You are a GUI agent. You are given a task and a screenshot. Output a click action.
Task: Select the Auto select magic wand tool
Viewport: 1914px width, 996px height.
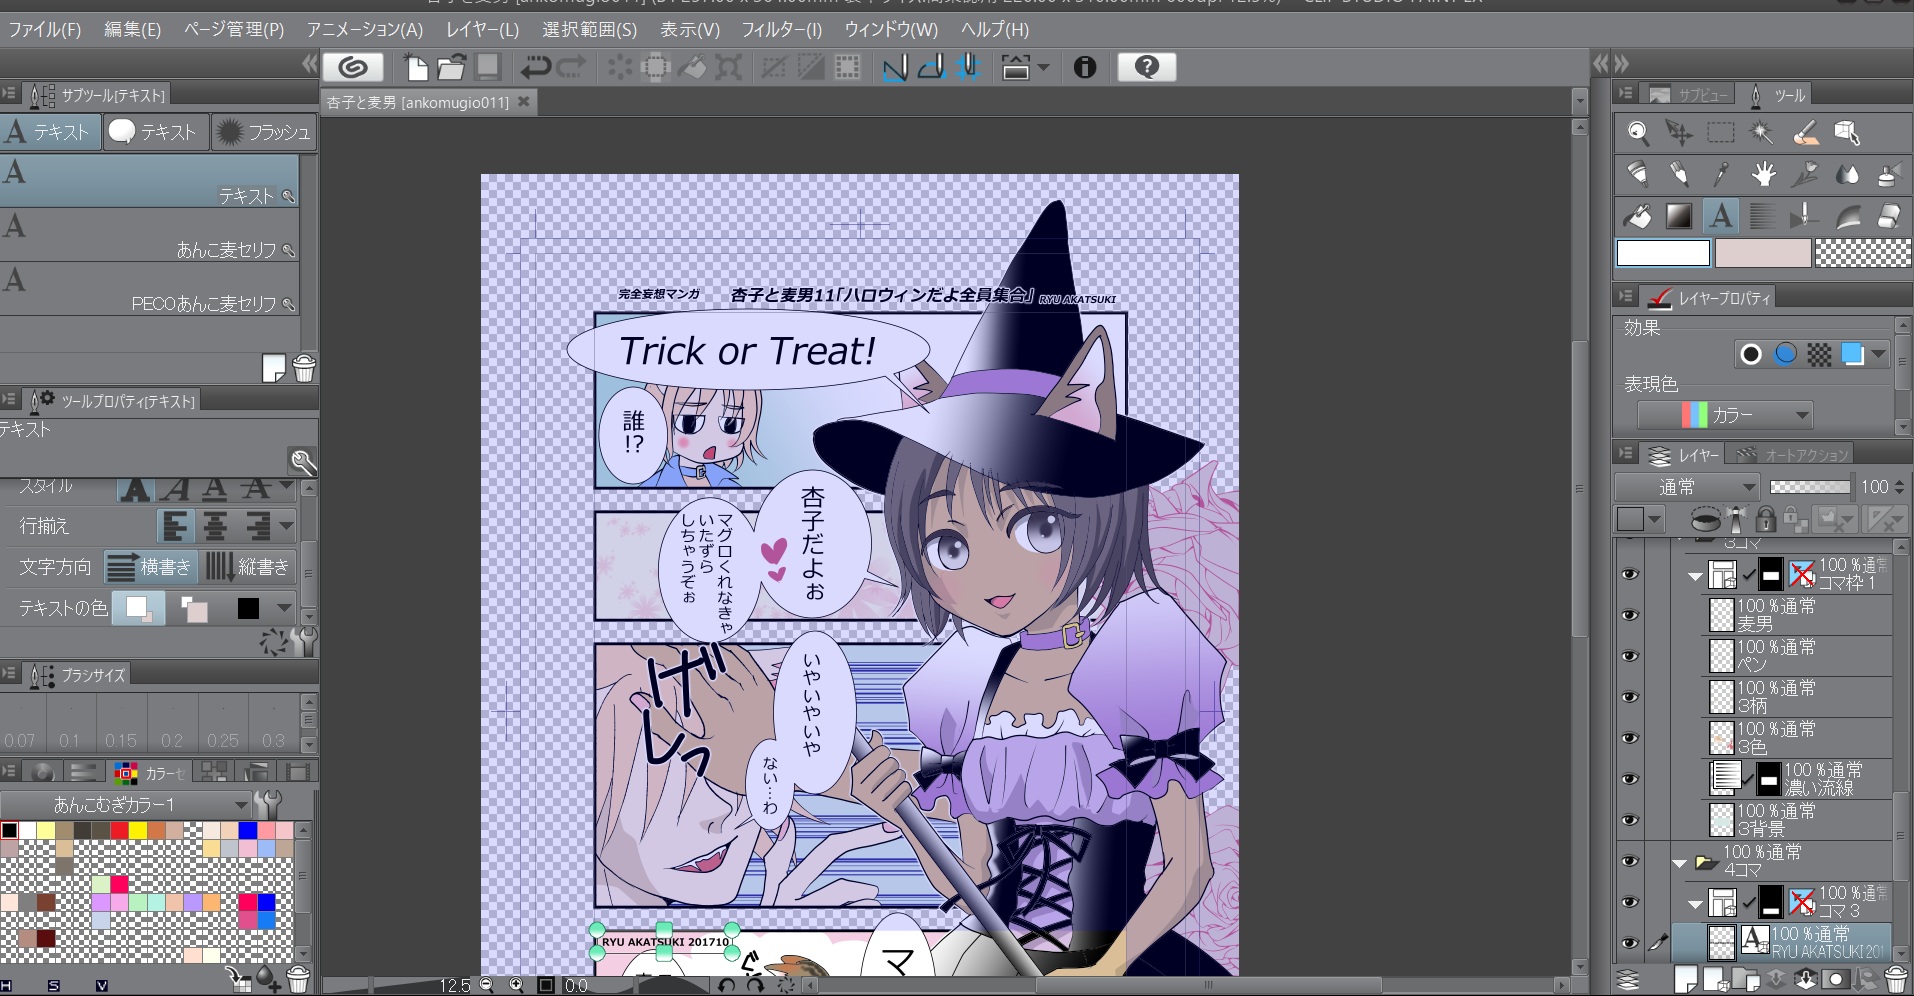pyautogui.click(x=1762, y=132)
